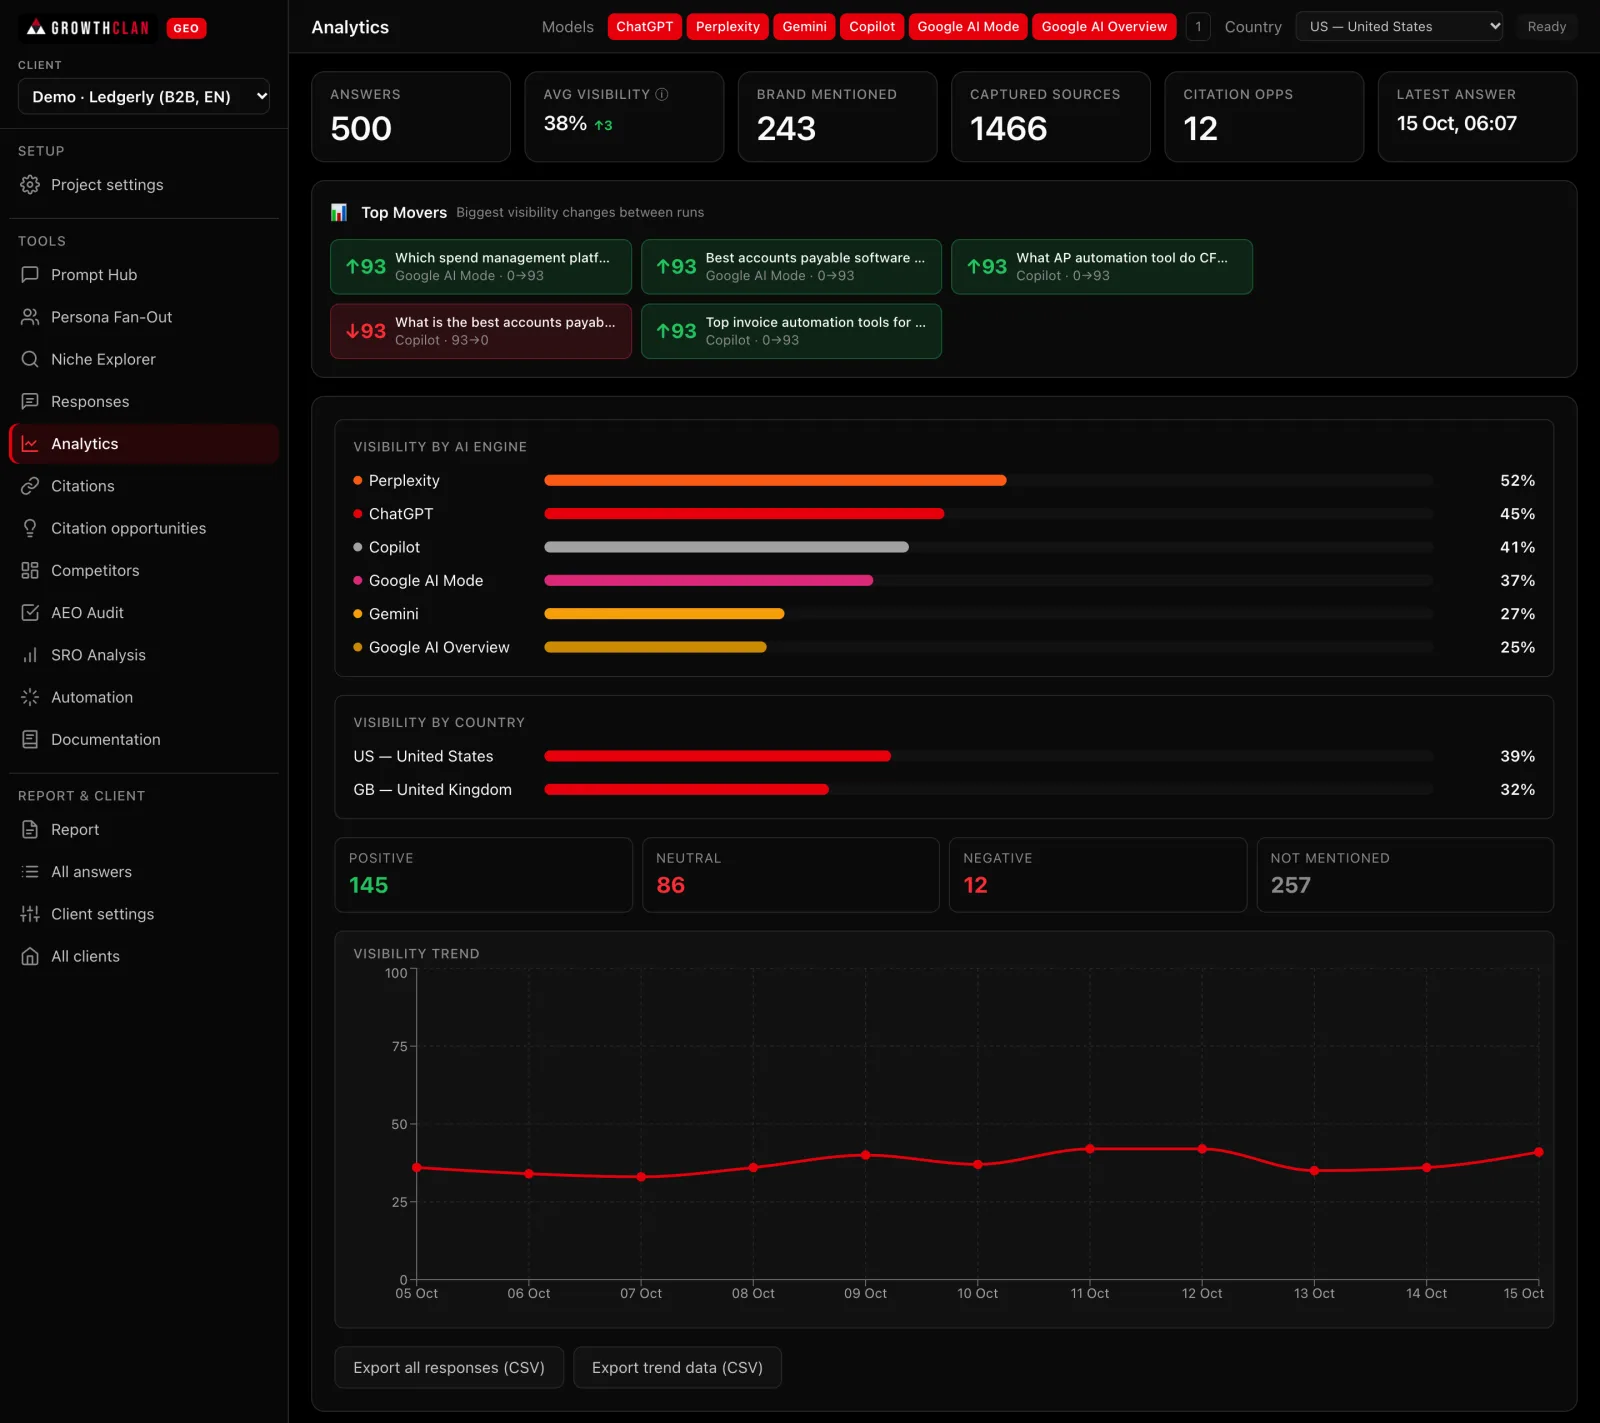Toggle the Copilot model filter
1600x1423 pixels.
pos(872,27)
